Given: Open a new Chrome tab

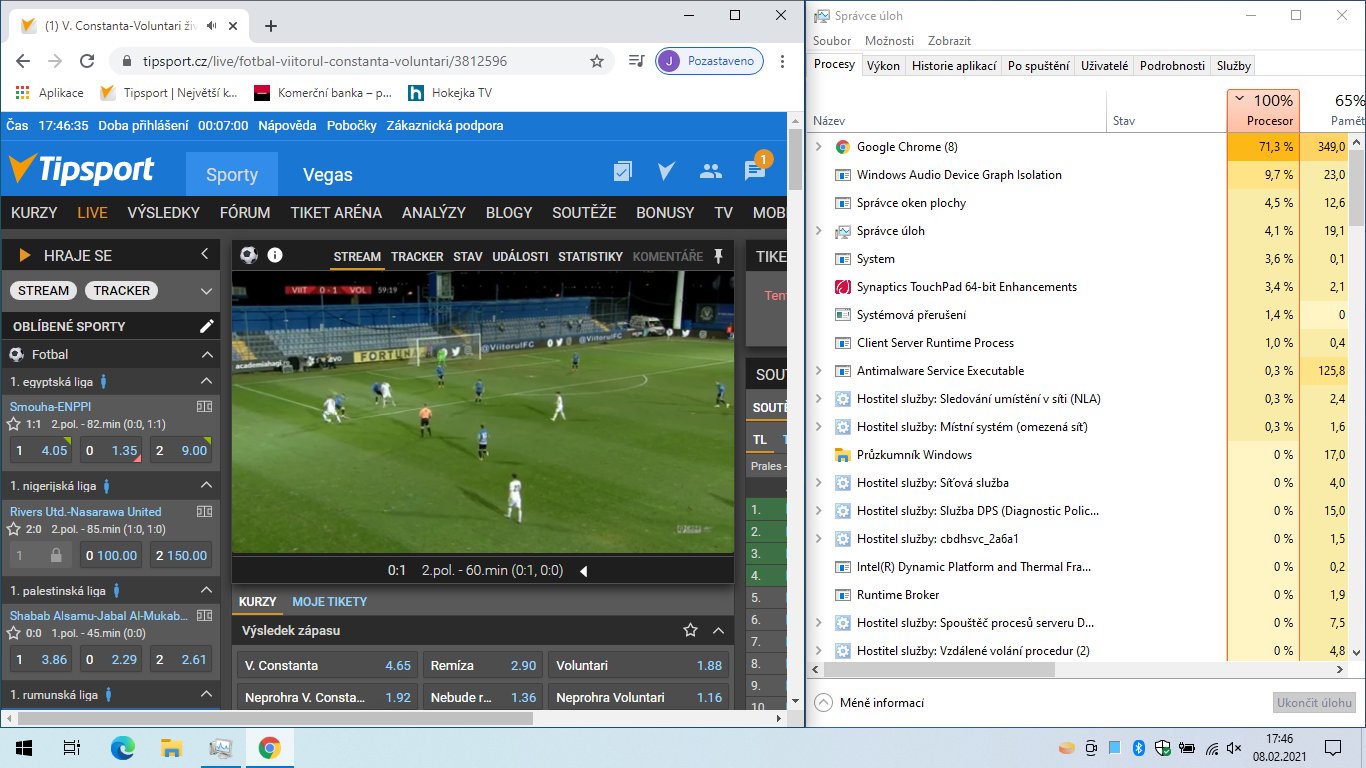Looking at the screenshot, I should (271, 26).
